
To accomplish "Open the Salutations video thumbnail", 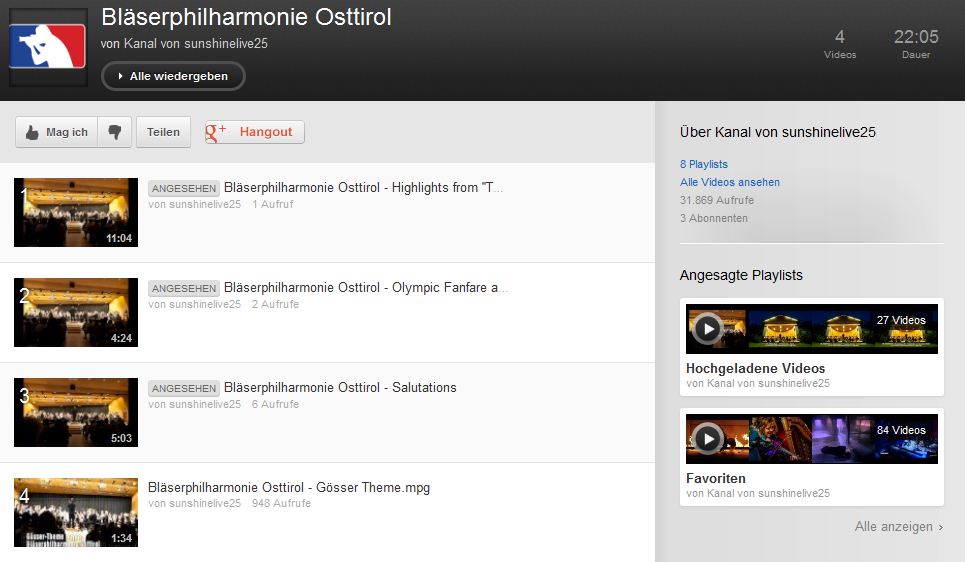I will pyautogui.click(x=76, y=412).
